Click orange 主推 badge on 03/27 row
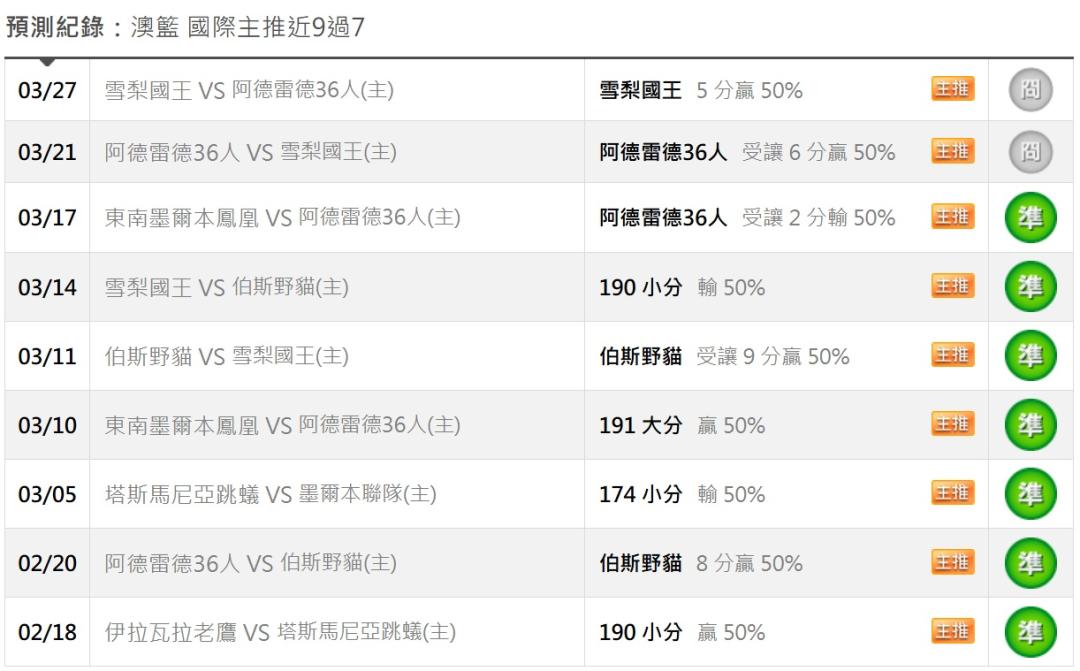 click(953, 91)
